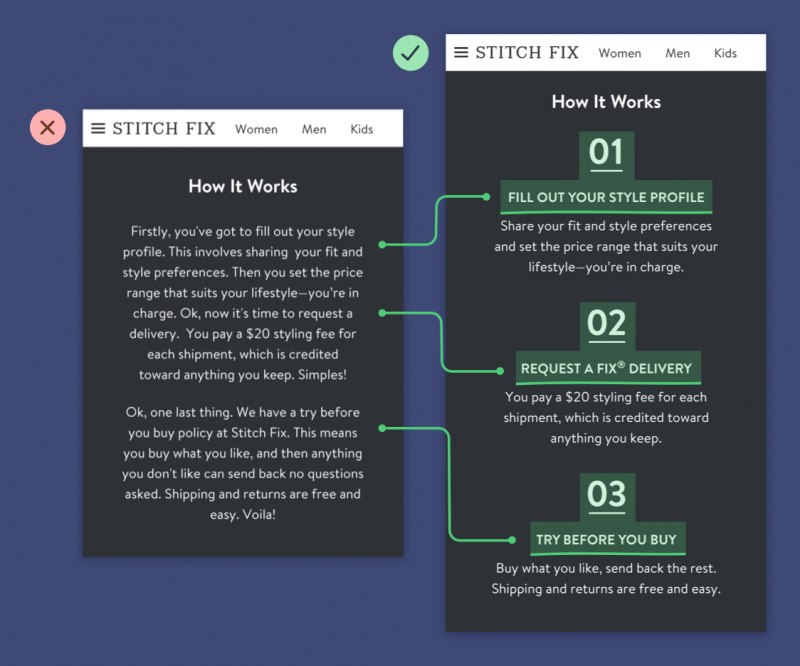Open hamburger menu in left Stitch Fix mockup
The width and height of the screenshot is (800, 666).
tap(98, 128)
